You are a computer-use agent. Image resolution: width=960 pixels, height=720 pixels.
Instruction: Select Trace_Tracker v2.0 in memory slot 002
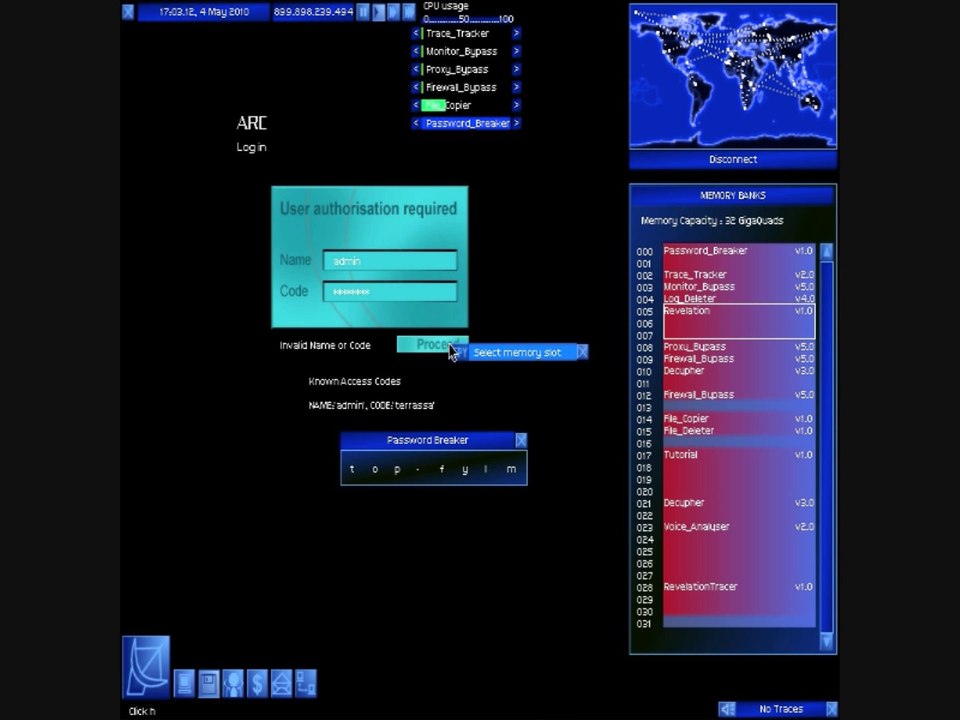739,274
